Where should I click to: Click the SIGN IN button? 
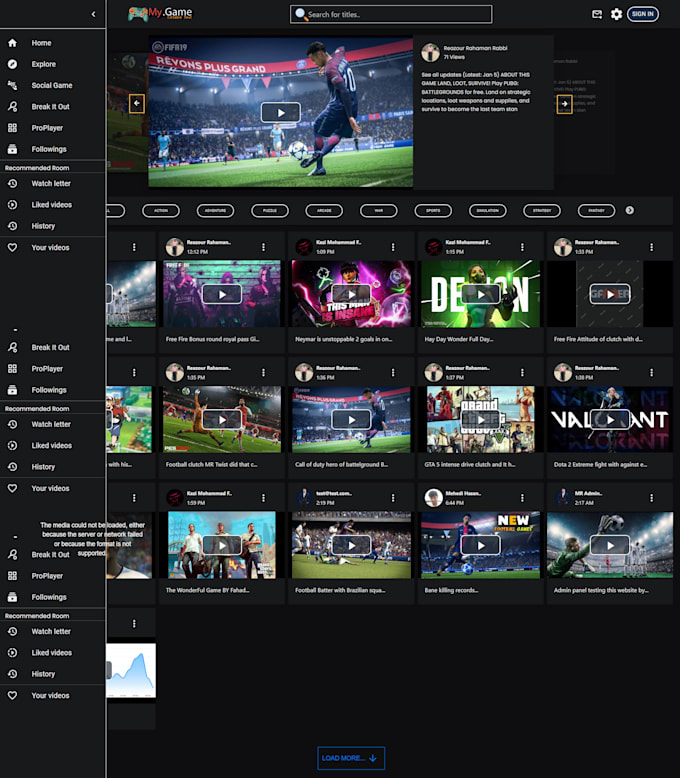tap(643, 14)
